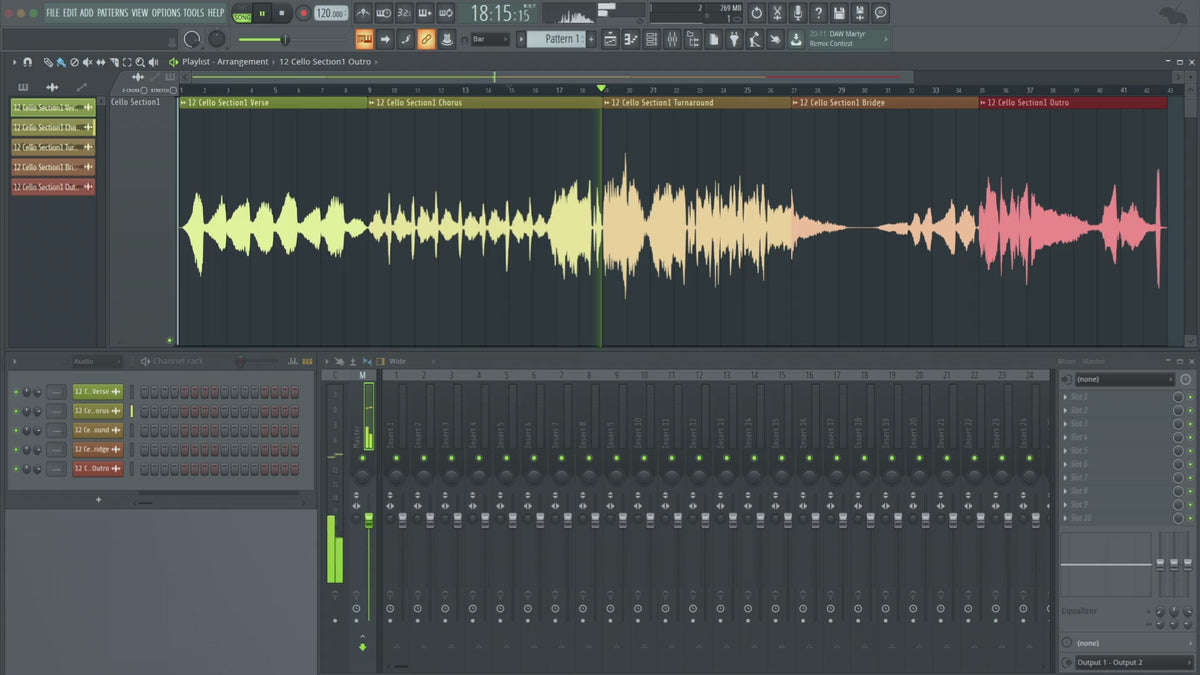Click the save project floppy icon
This screenshot has width=1200, height=675.
(x=839, y=13)
